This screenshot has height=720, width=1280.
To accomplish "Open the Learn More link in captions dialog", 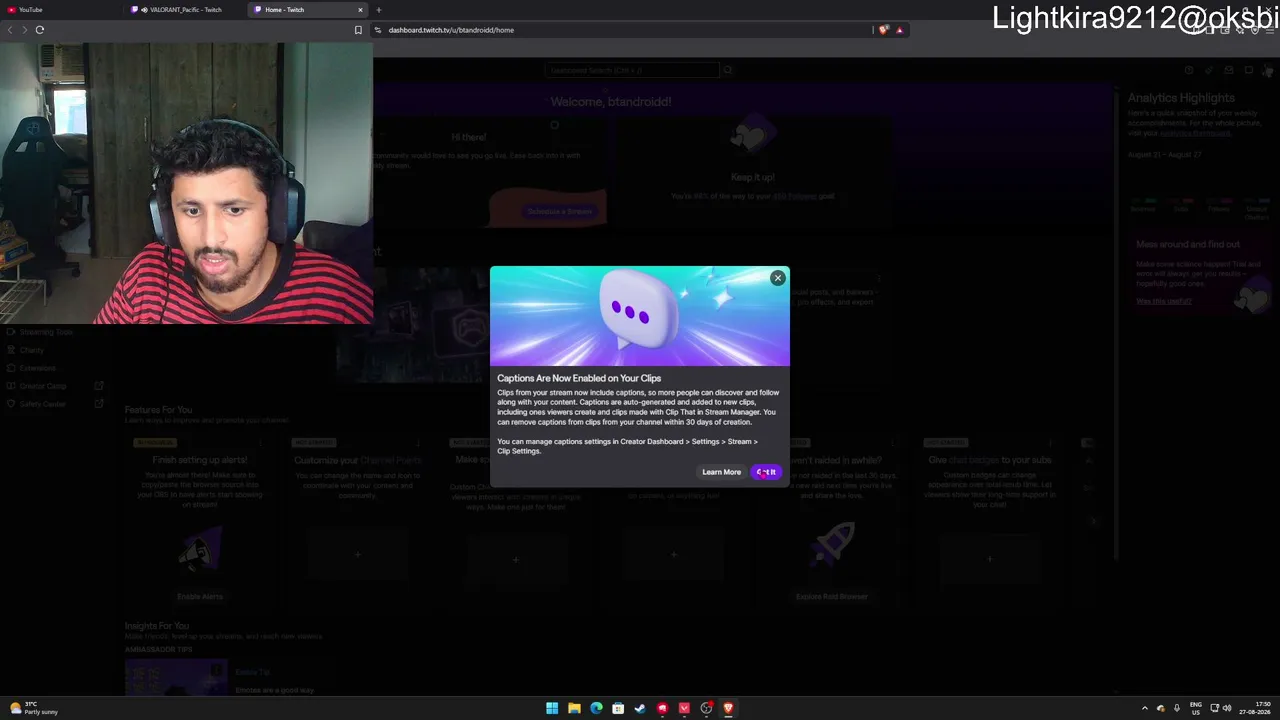I will (x=721, y=472).
